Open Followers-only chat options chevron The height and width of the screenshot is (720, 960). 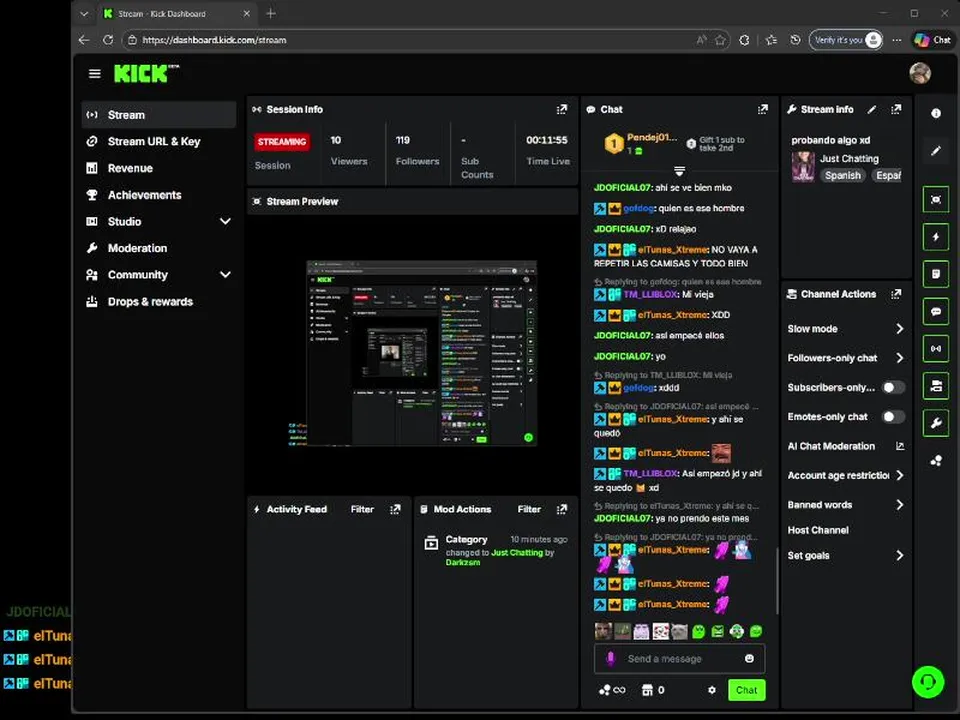(x=899, y=358)
